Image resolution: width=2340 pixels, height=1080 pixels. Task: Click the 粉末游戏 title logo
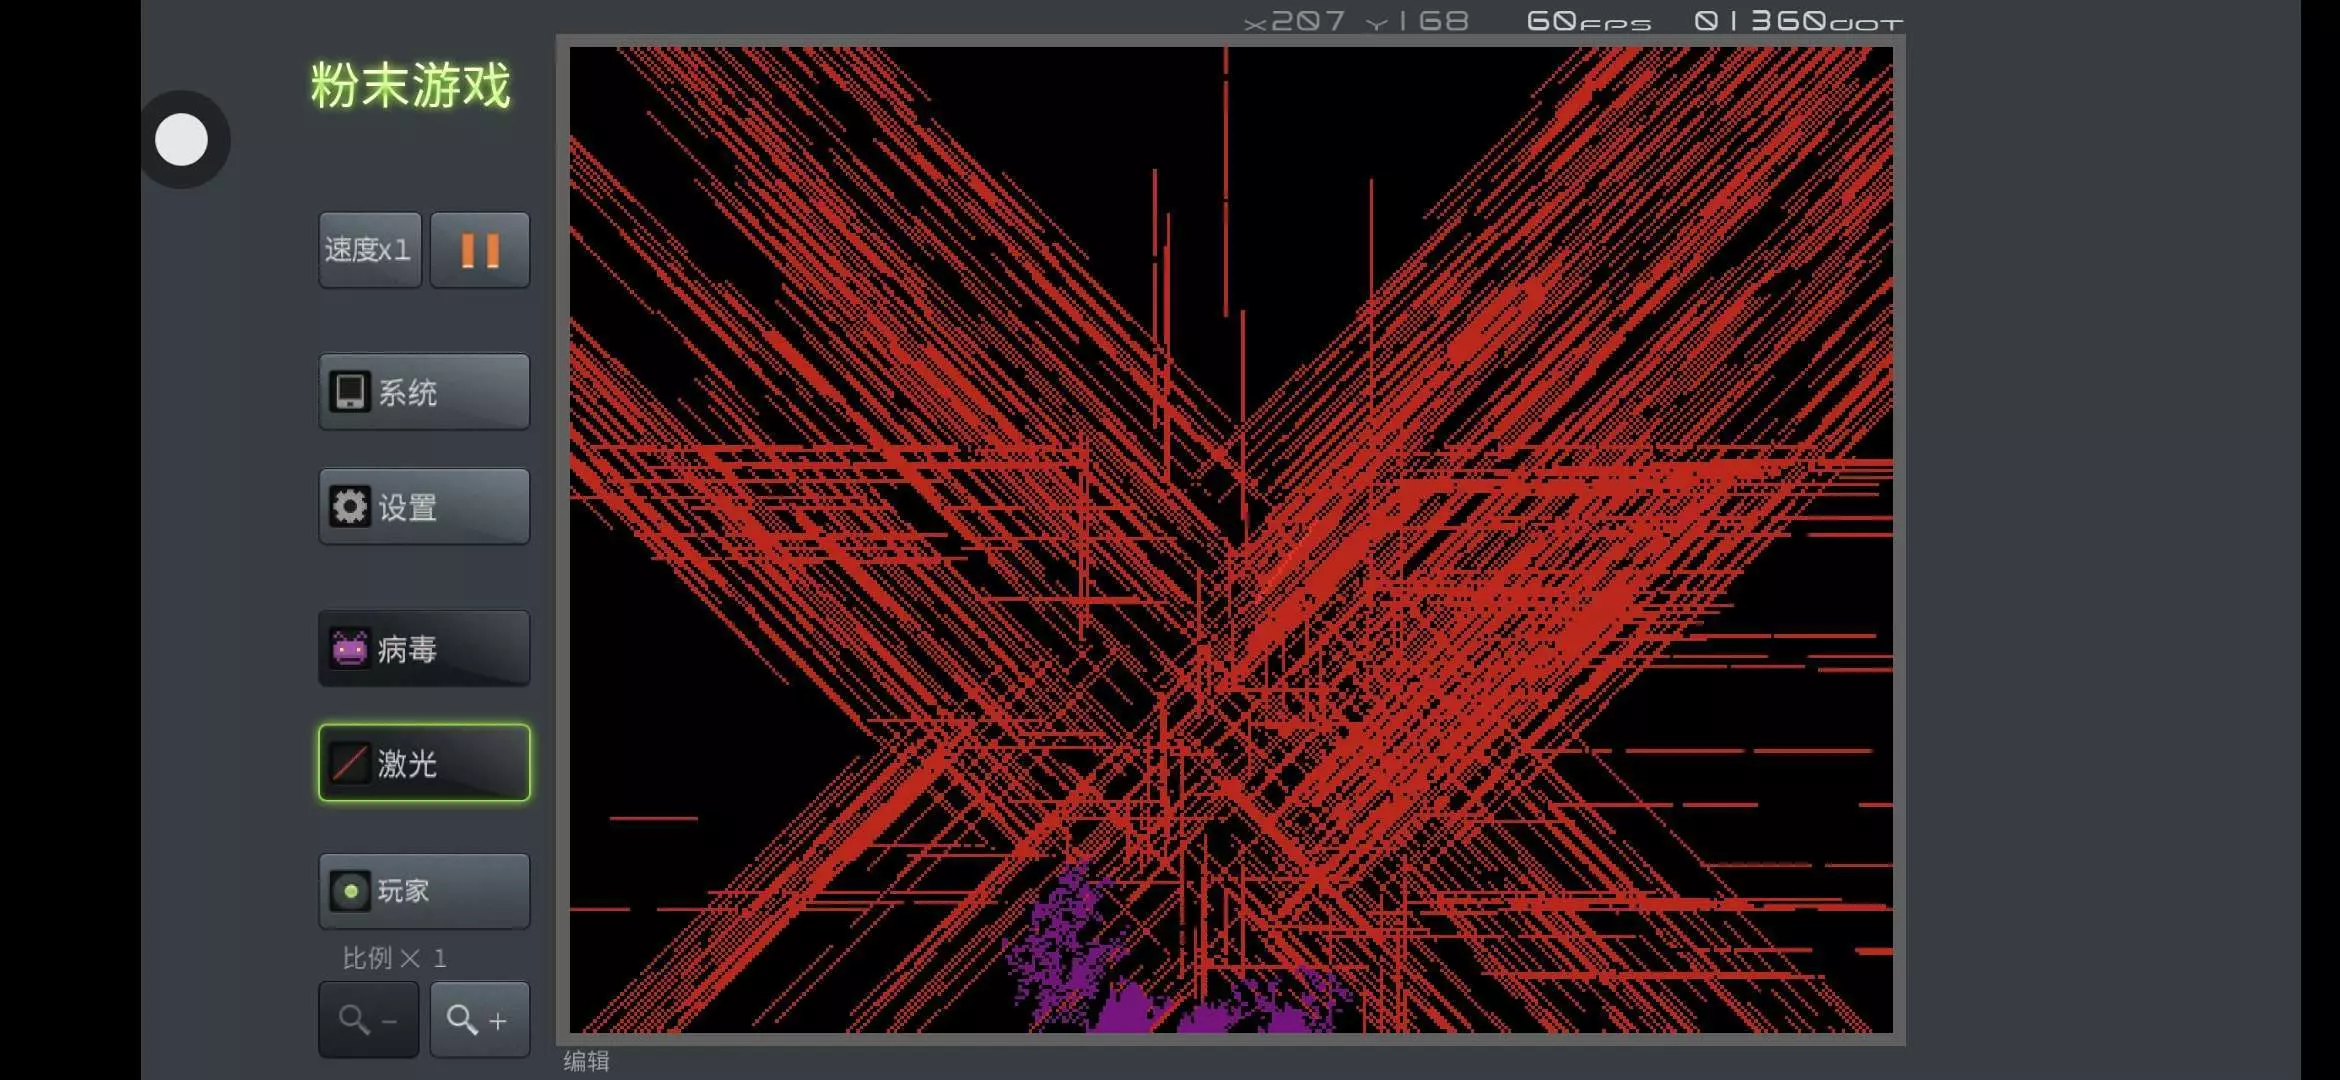point(410,86)
